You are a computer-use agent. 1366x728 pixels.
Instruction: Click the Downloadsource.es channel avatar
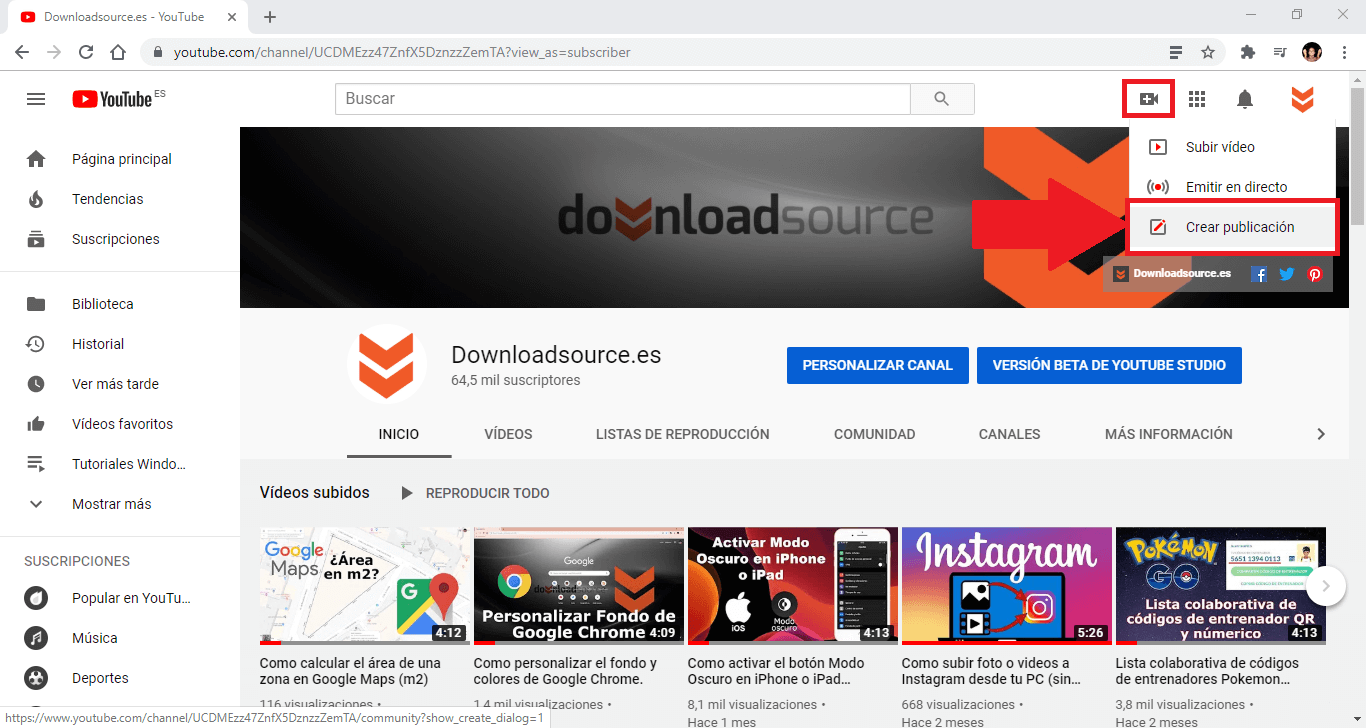point(387,364)
